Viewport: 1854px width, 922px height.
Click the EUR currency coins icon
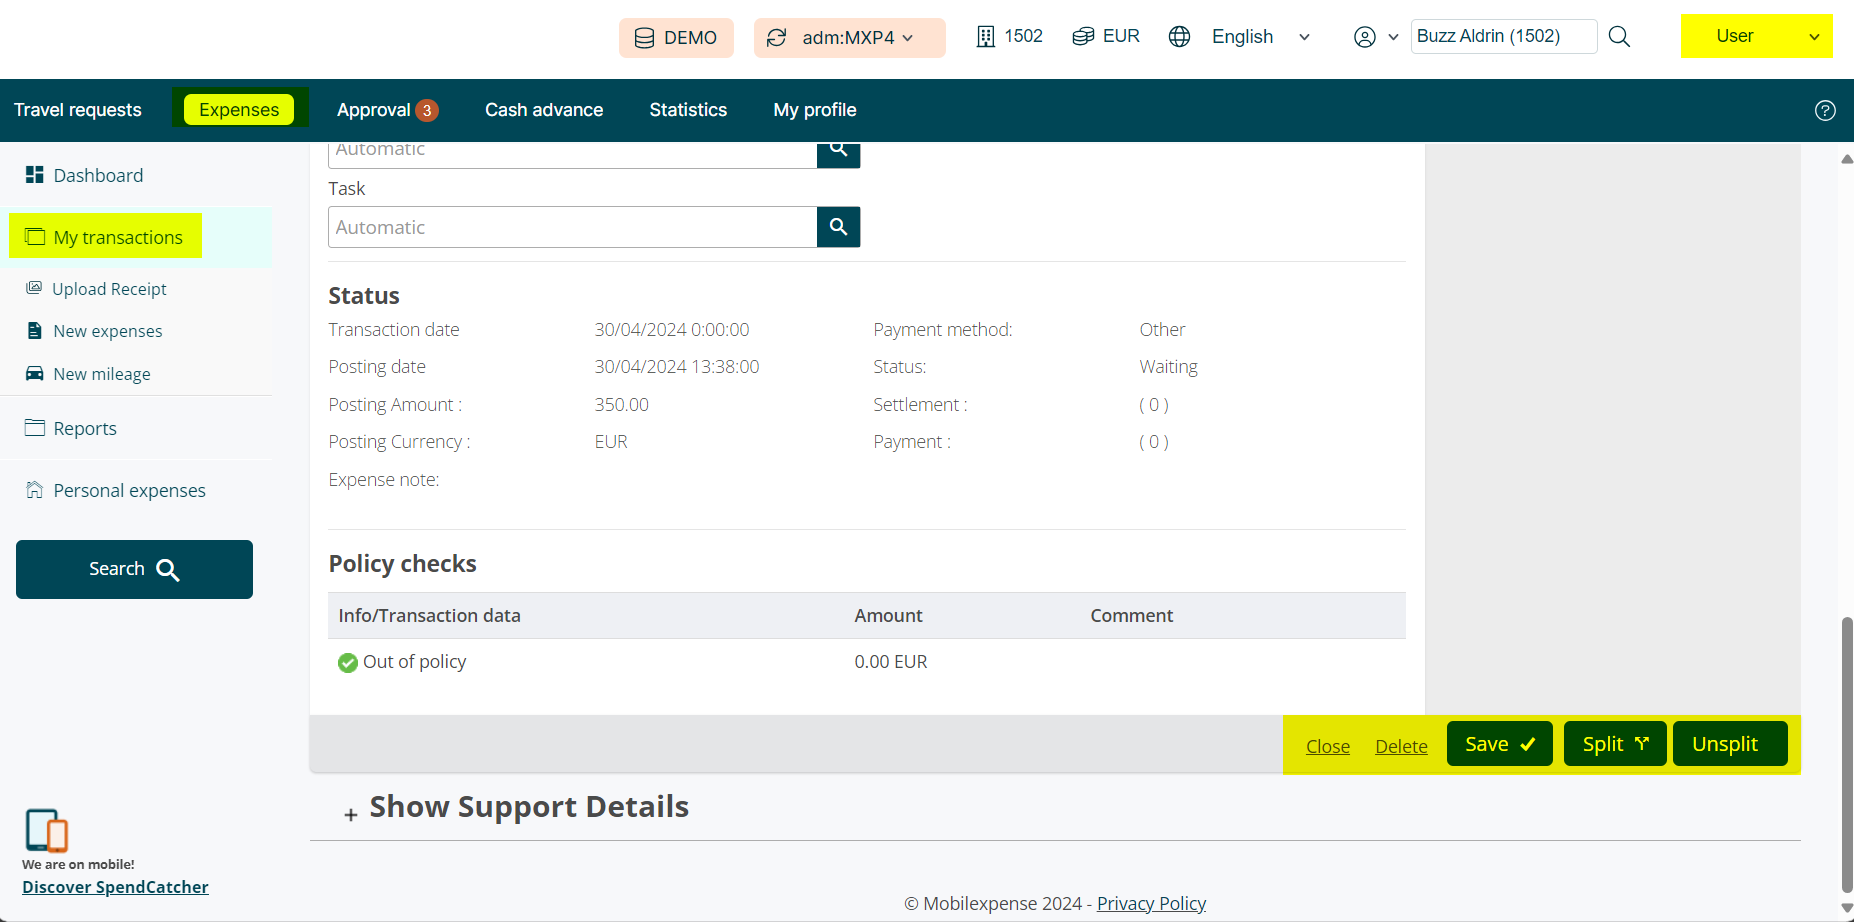pyautogui.click(x=1083, y=37)
